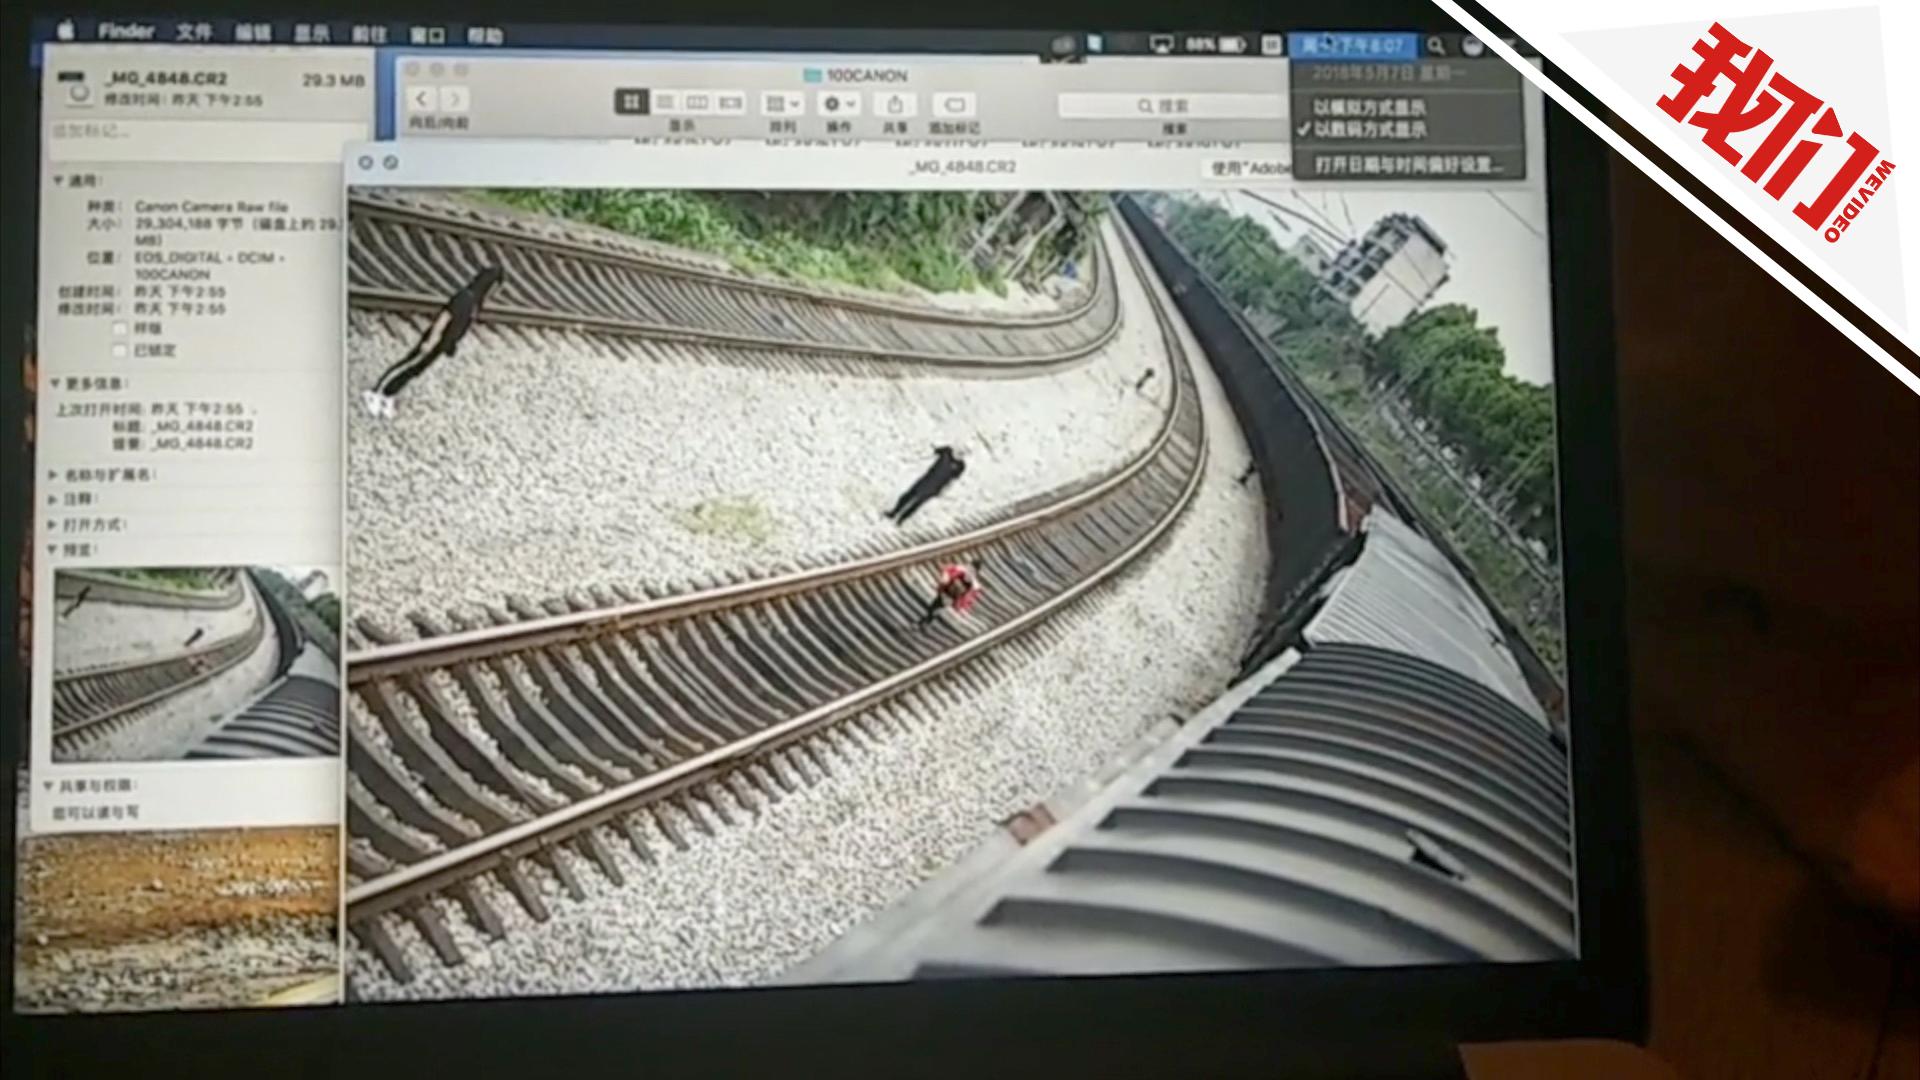Click the AirPlay display icon in menu bar
This screenshot has width=1920, height=1080.
click(x=1162, y=43)
